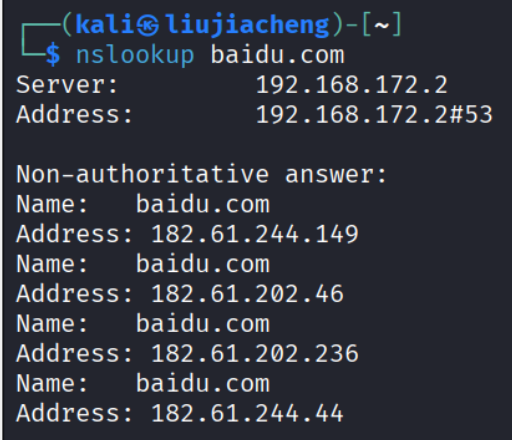Click IP address 182.61.244.44

247,413
